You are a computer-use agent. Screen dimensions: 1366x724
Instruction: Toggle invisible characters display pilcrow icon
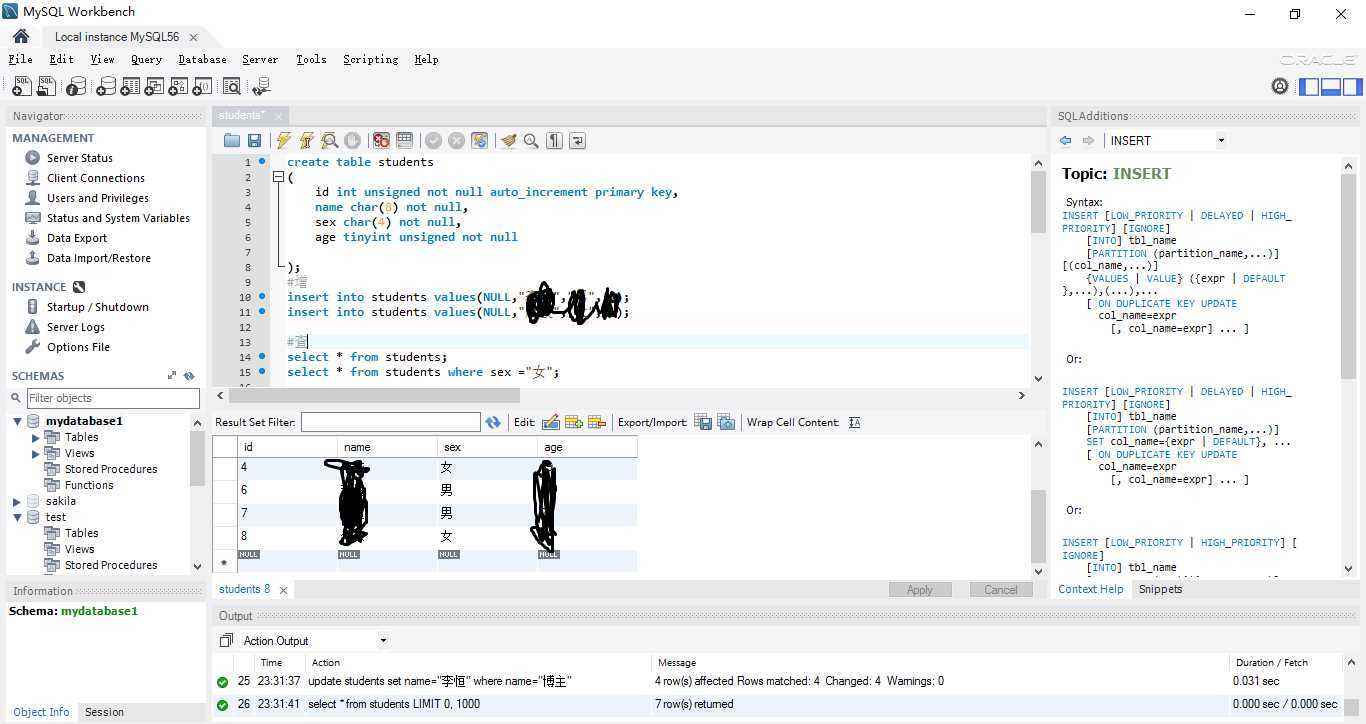point(554,141)
